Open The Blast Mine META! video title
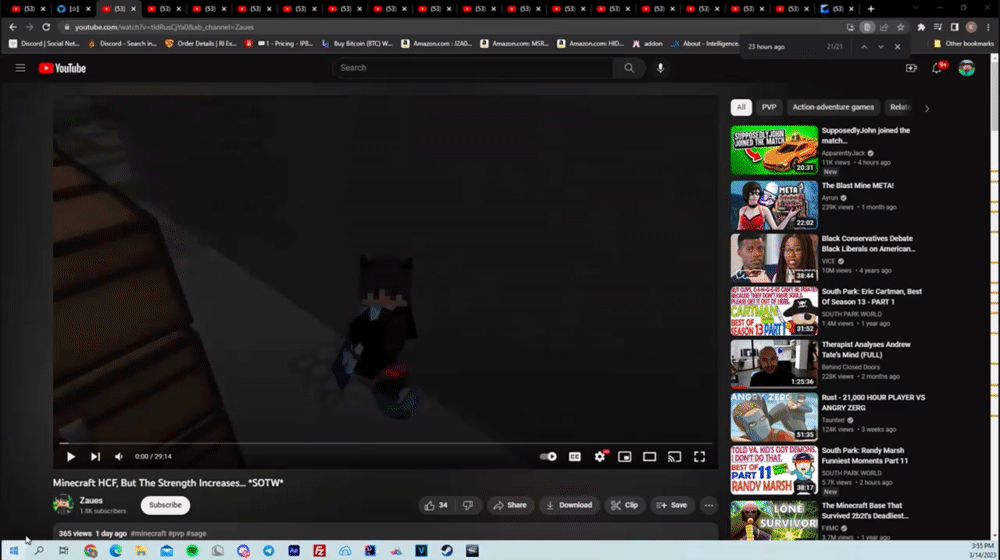This screenshot has height=560, width=1000. coord(857,186)
